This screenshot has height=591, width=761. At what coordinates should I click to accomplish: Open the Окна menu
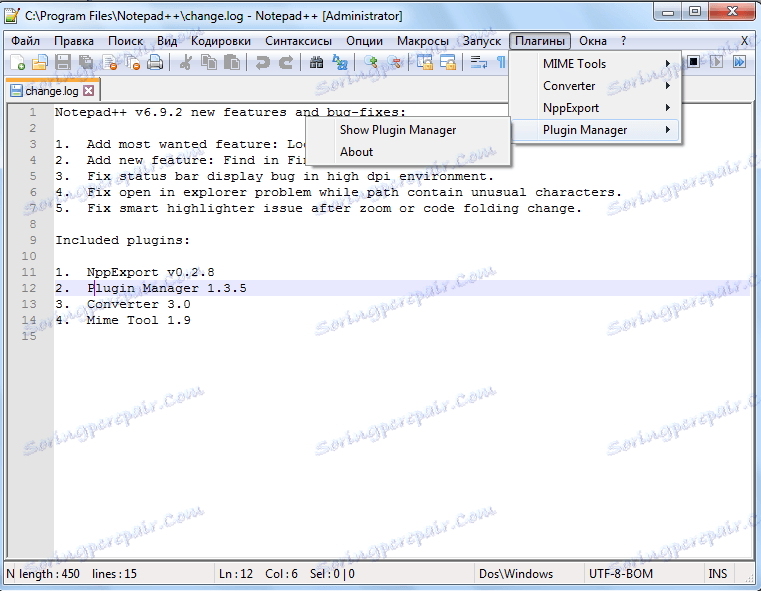coord(593,41)
